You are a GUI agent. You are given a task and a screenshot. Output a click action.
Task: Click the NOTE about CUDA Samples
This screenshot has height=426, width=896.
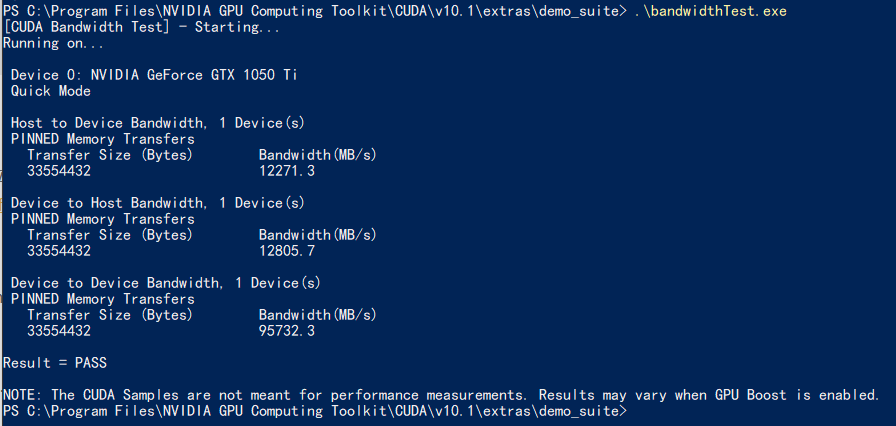441,395
